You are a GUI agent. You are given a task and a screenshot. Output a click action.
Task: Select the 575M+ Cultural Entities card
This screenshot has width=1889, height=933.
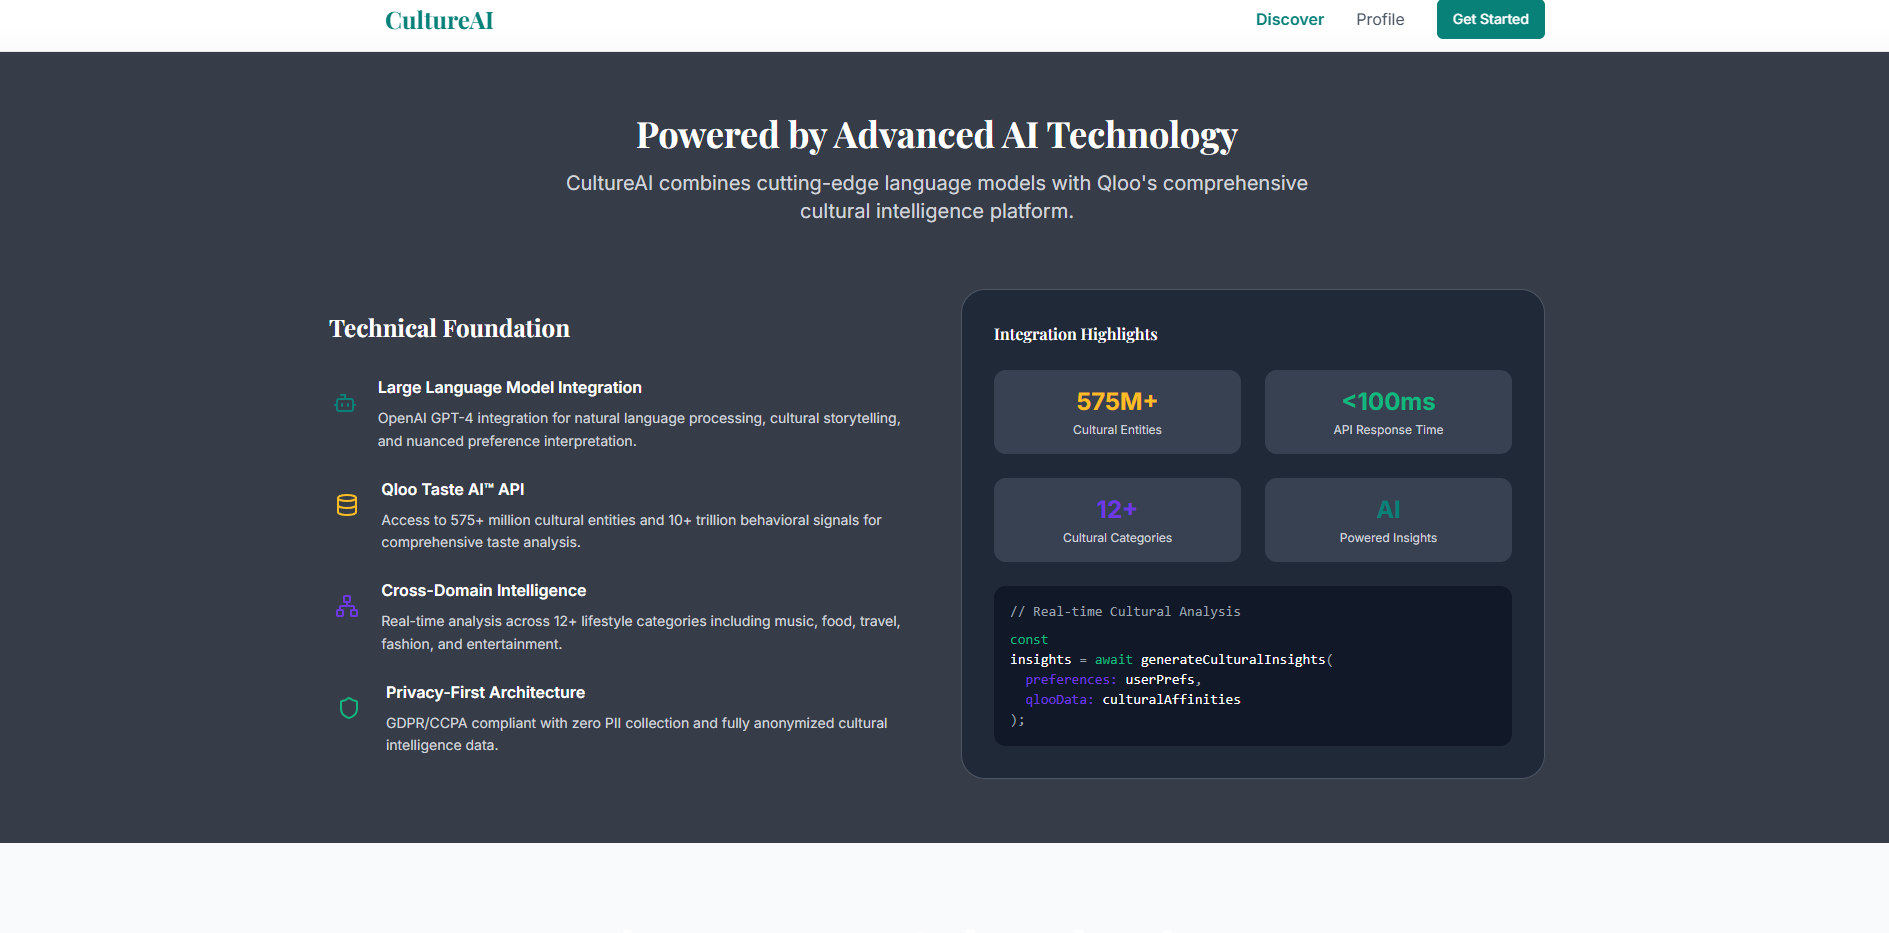[1117, 412]
